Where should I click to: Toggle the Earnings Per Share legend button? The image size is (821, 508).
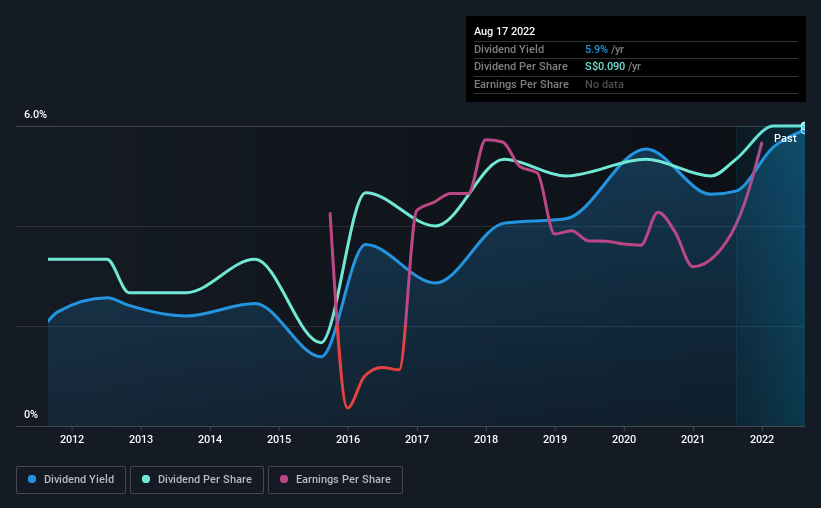coord(335,480)
